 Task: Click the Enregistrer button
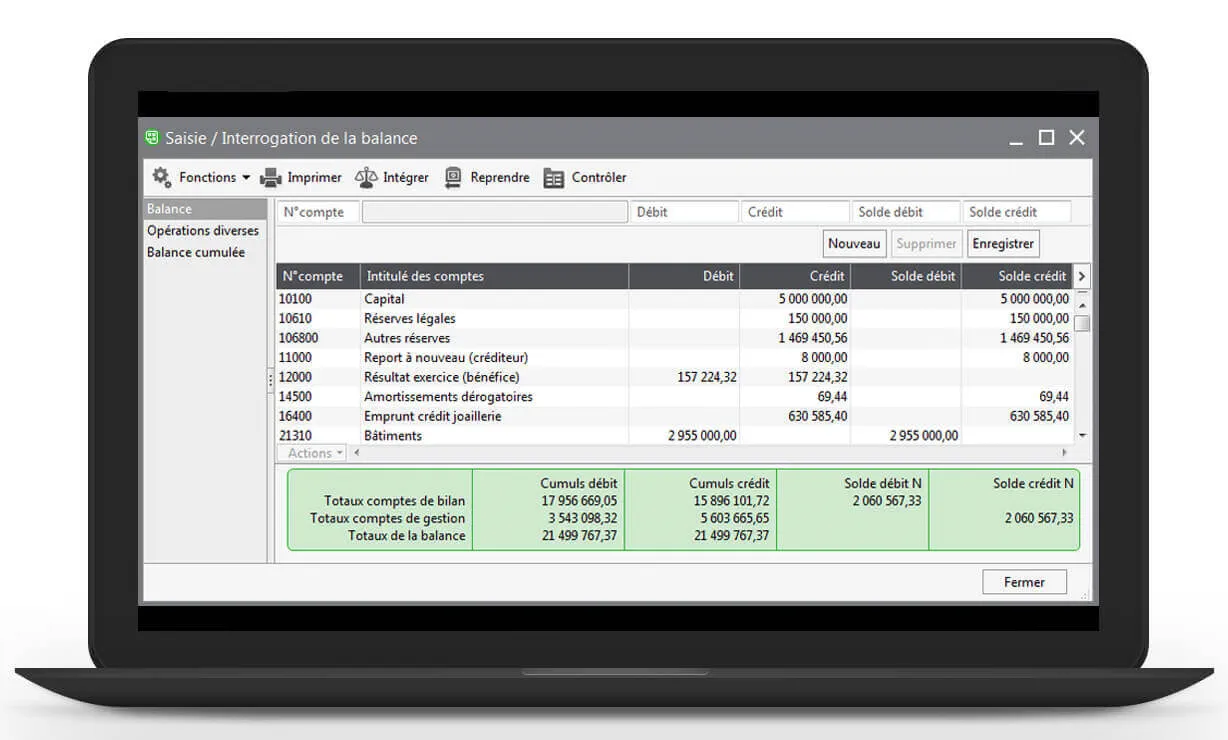click(x=1003, y=243)
